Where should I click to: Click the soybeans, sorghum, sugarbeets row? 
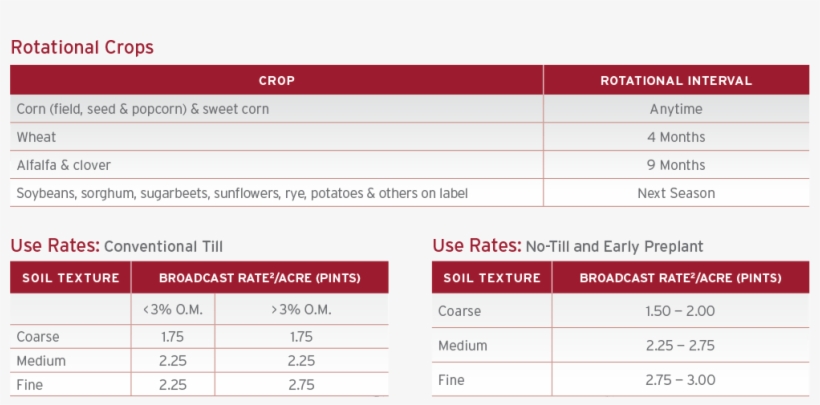click(x=409, y=193)
